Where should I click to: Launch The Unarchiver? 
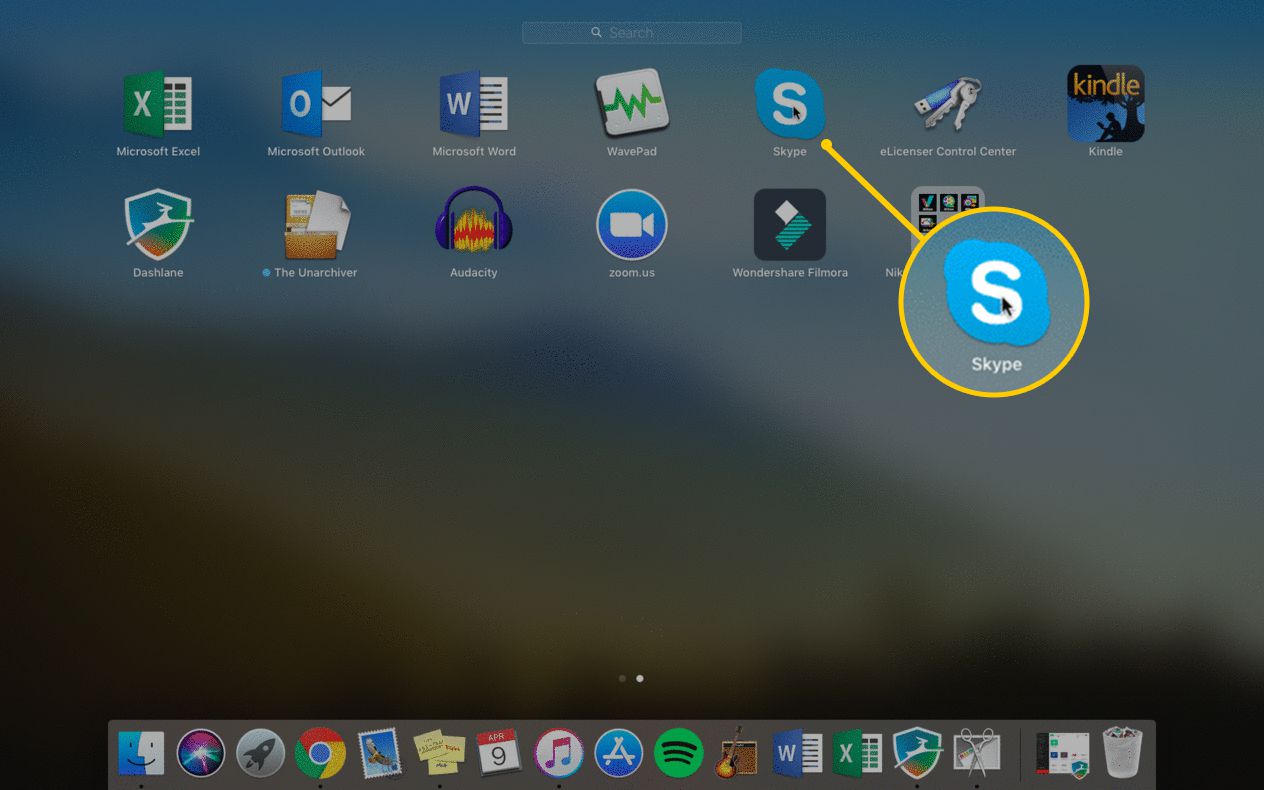point(316,225)
